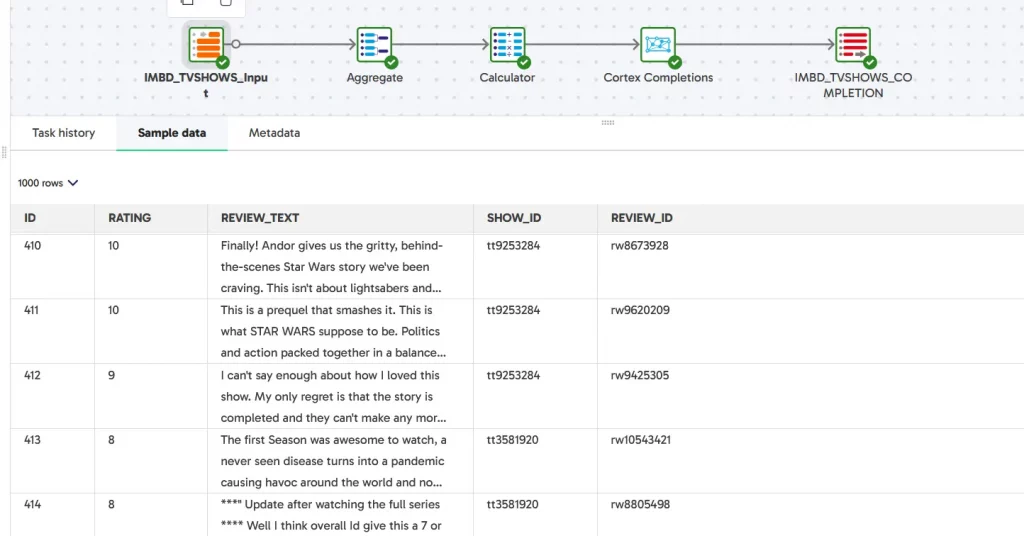Click the Calculator component label
This screenshot has height=536, width=1024.
point(507,78)
